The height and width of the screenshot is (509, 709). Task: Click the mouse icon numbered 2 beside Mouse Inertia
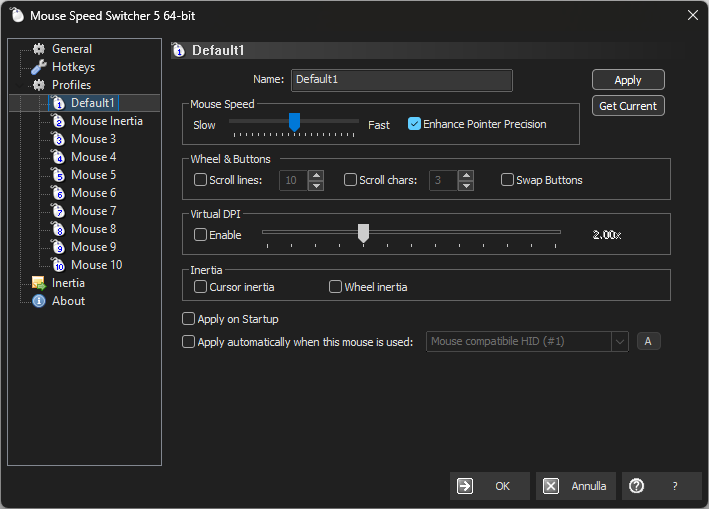tap(58, 121)
